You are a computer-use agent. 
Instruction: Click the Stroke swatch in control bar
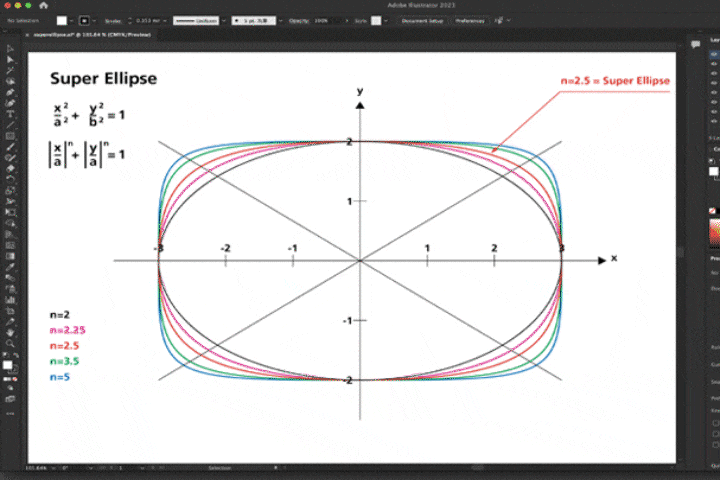(x=84, y=21)
